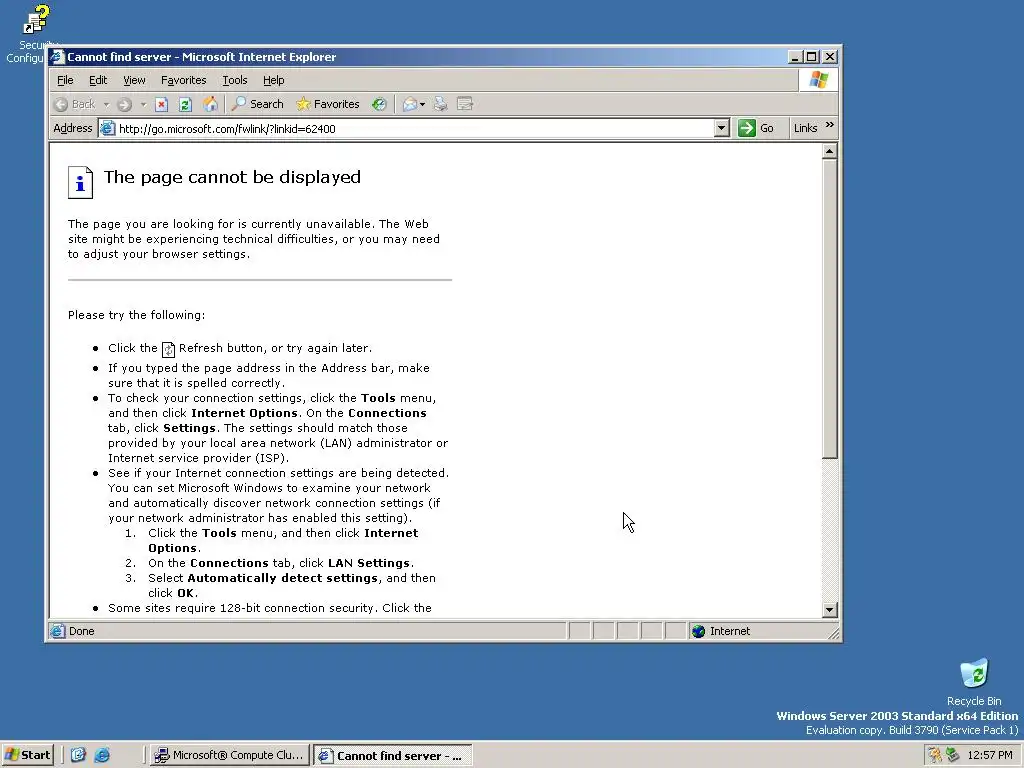Click into the Address URL field
This screenshot has width=1024, height=768.
coord(415,129)
